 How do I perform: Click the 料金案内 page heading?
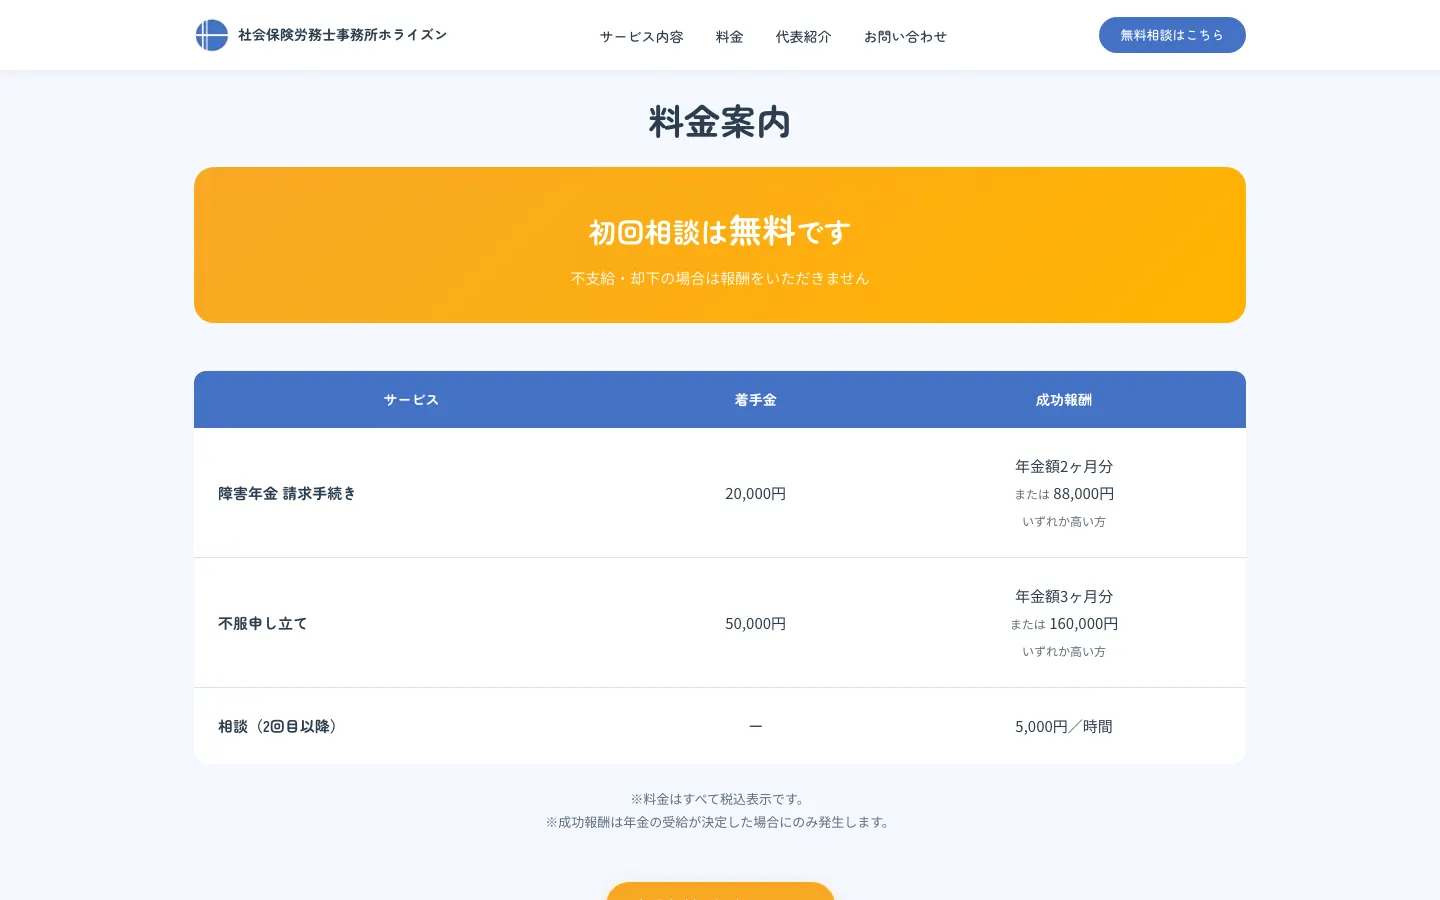720,122
